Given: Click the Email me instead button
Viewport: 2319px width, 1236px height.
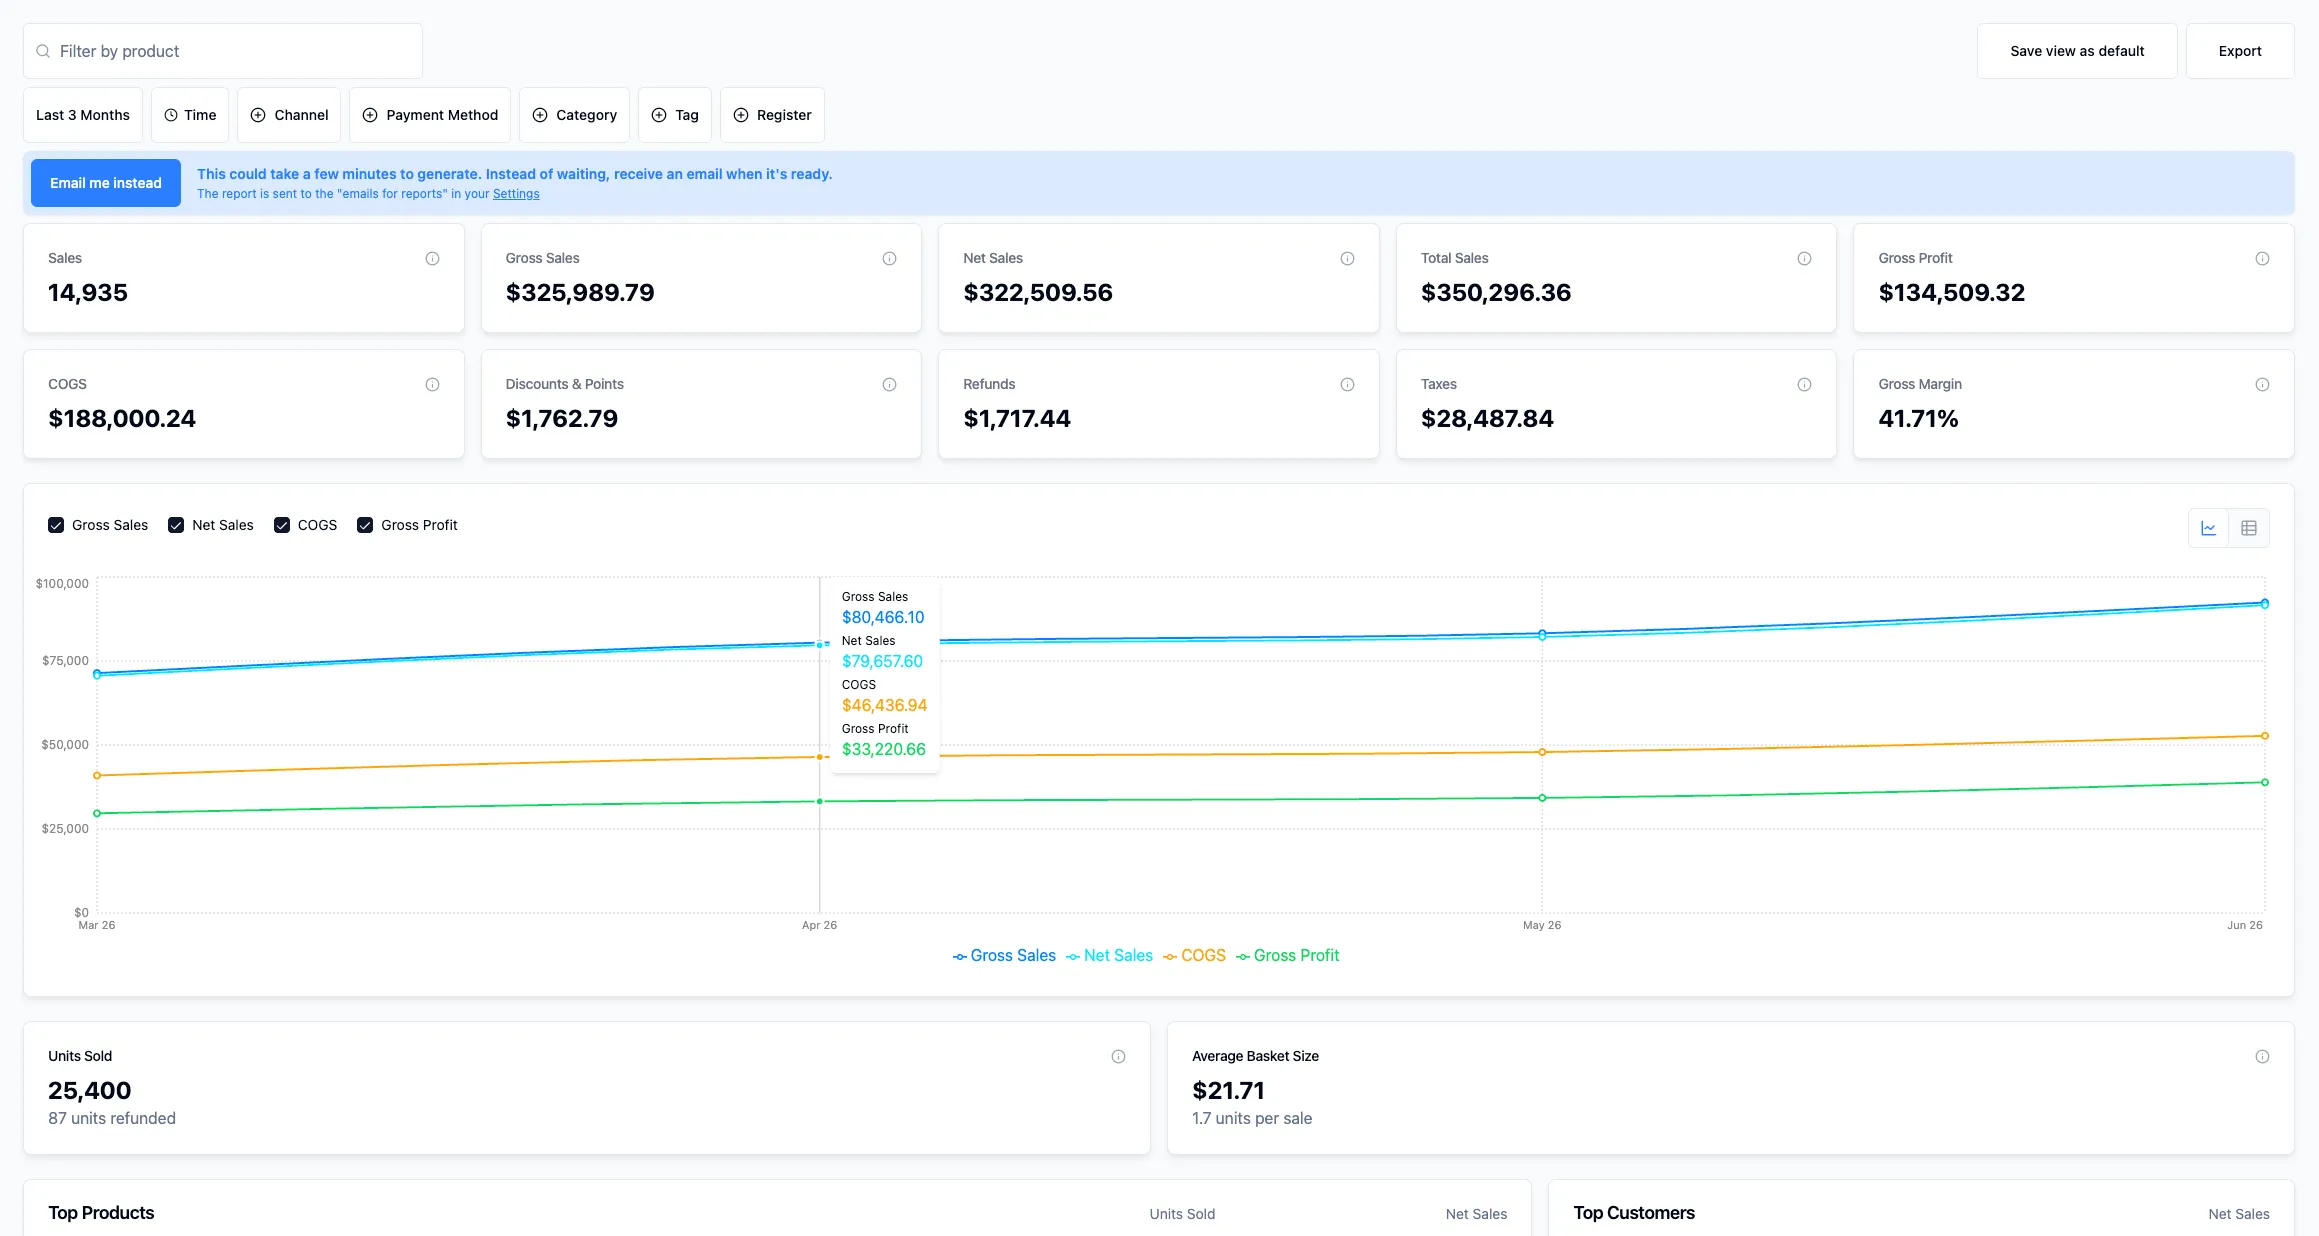Looking at the screenshot, I should [106, 183].
